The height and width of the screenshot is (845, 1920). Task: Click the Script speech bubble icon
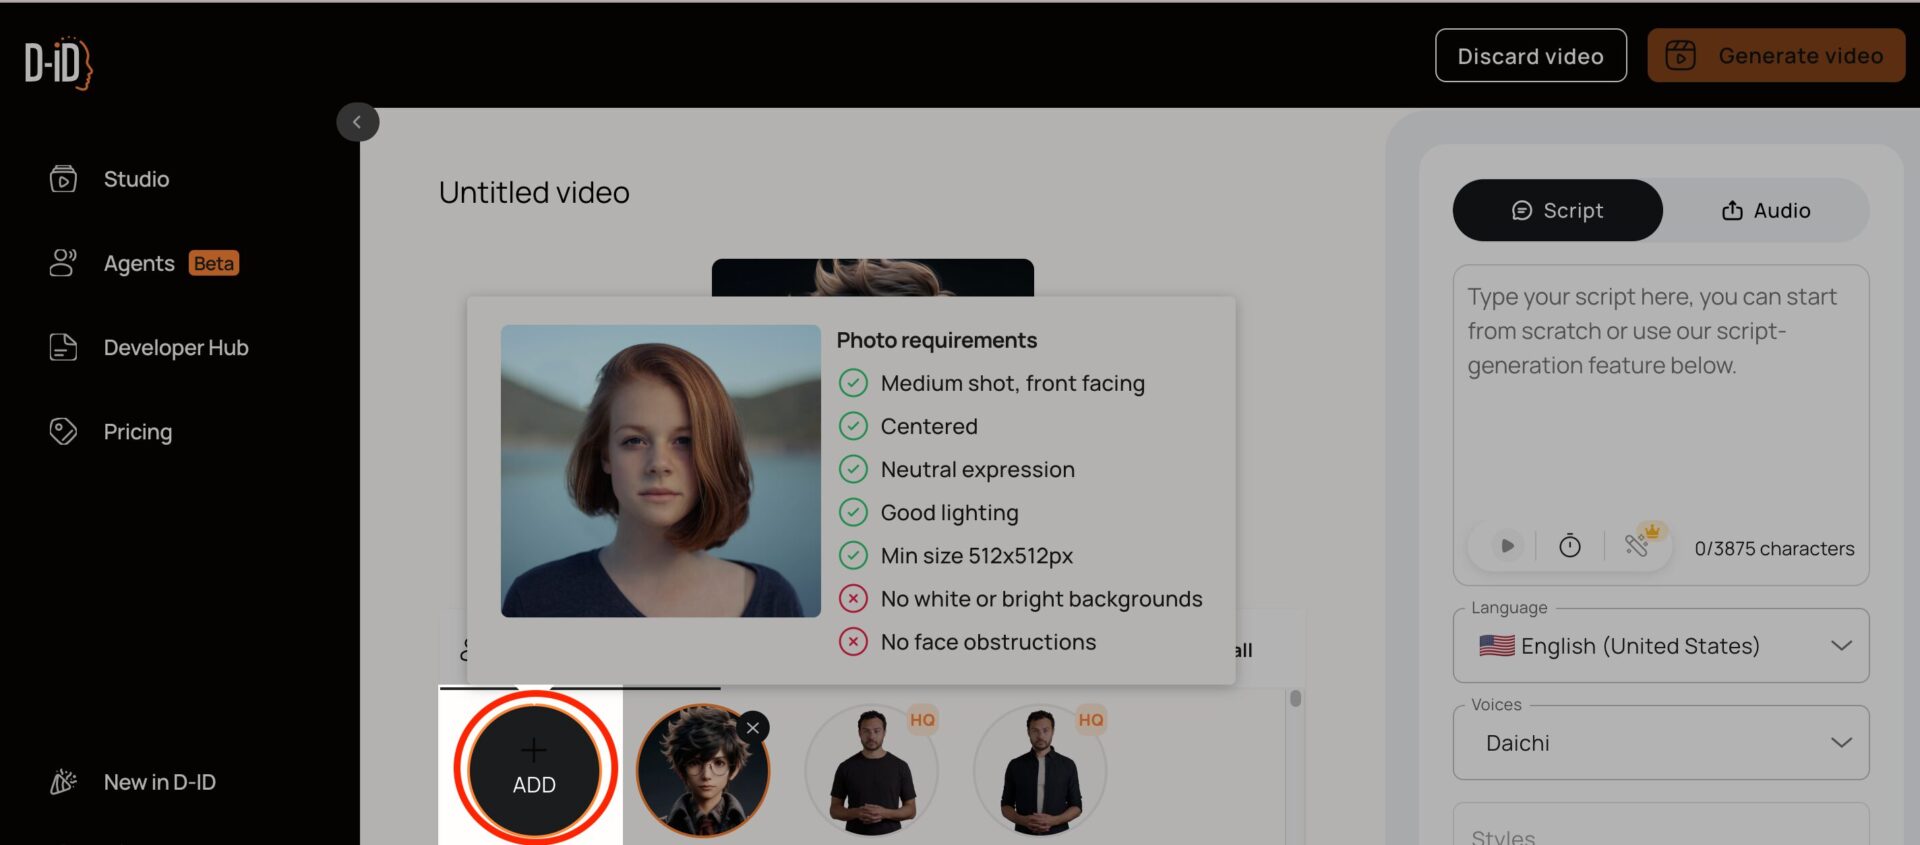coord(1521,210)
